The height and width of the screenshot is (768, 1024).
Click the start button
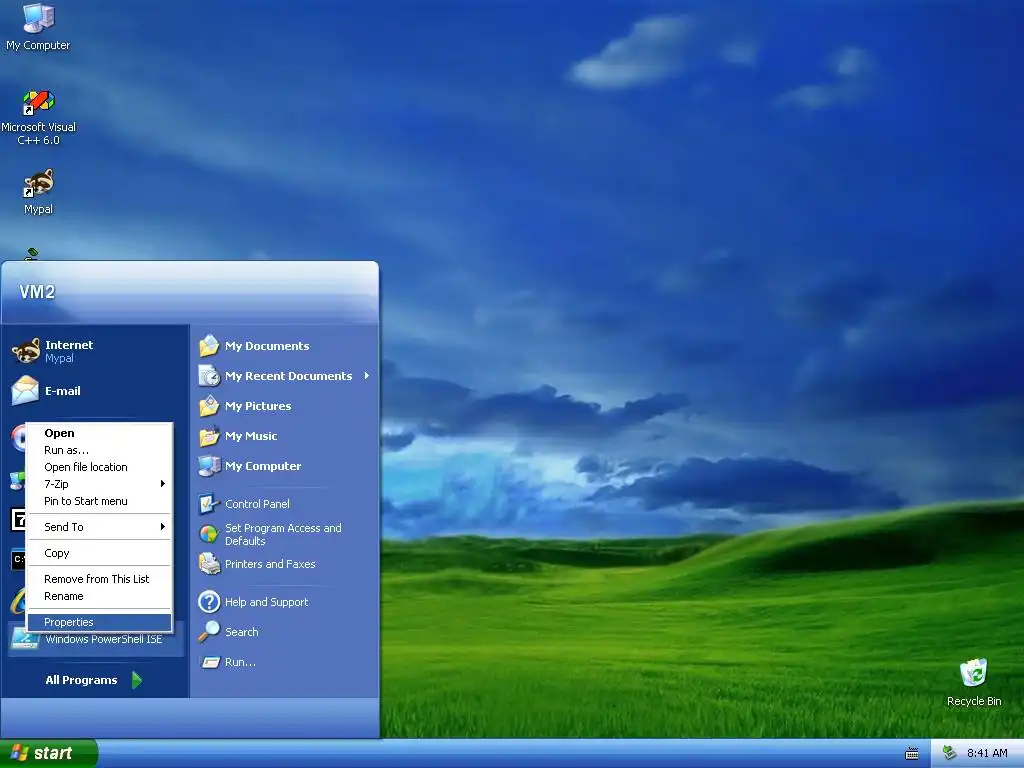48,753
